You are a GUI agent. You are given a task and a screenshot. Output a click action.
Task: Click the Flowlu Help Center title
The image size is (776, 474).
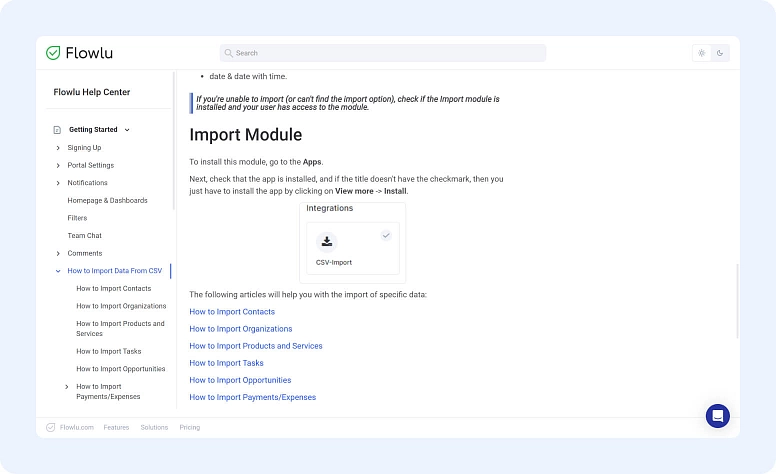[x=92, y=92]
